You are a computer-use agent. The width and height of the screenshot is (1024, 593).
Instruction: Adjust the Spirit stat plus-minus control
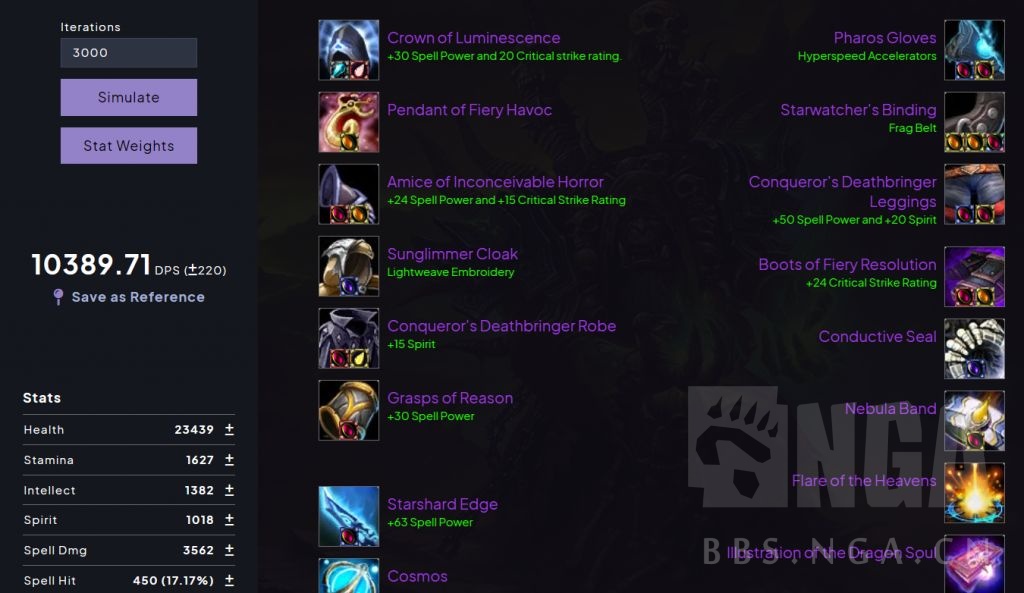[229, 520]
